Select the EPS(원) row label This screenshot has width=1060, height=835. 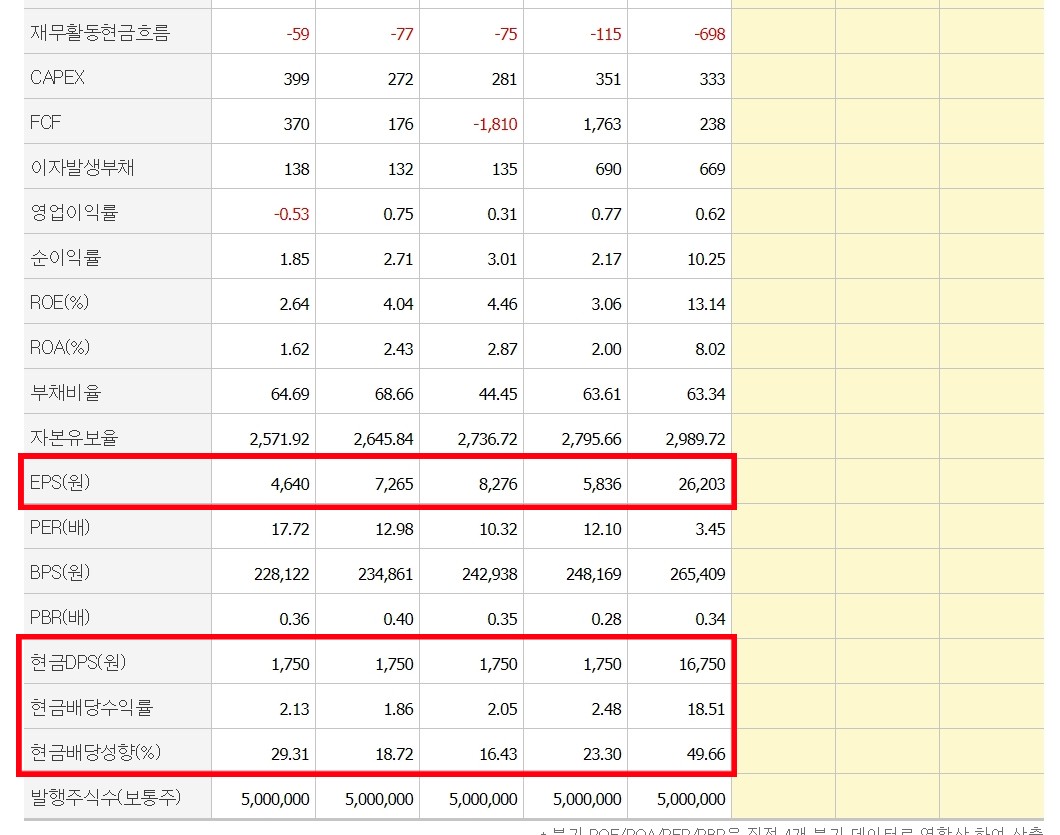coord(60,482)
